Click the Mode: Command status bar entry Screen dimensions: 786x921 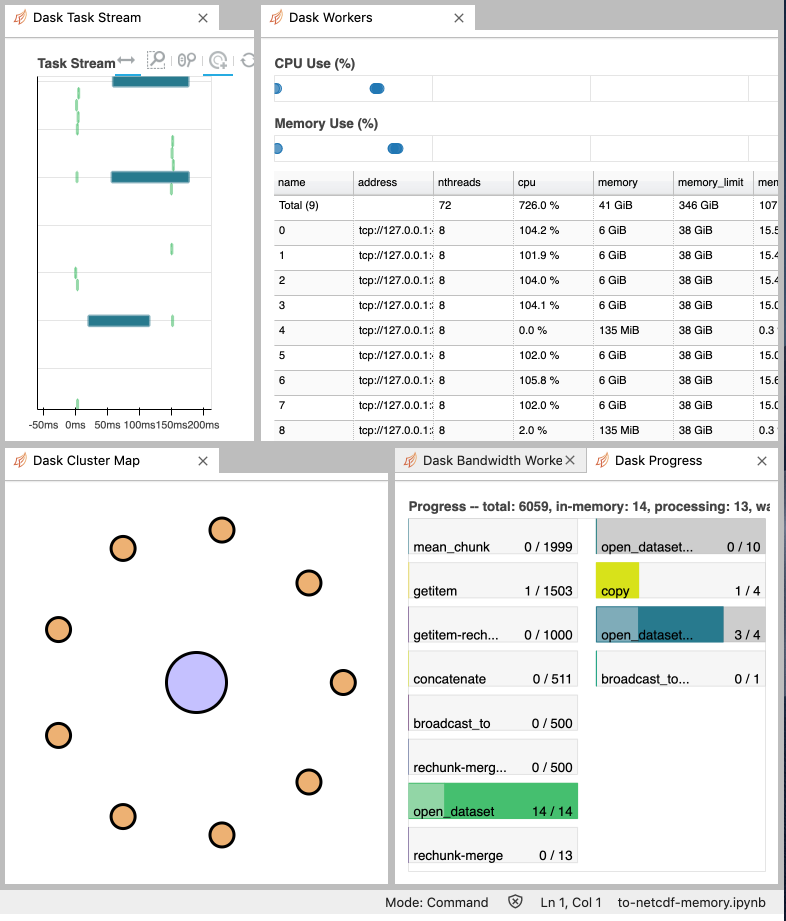coord(436,902)
